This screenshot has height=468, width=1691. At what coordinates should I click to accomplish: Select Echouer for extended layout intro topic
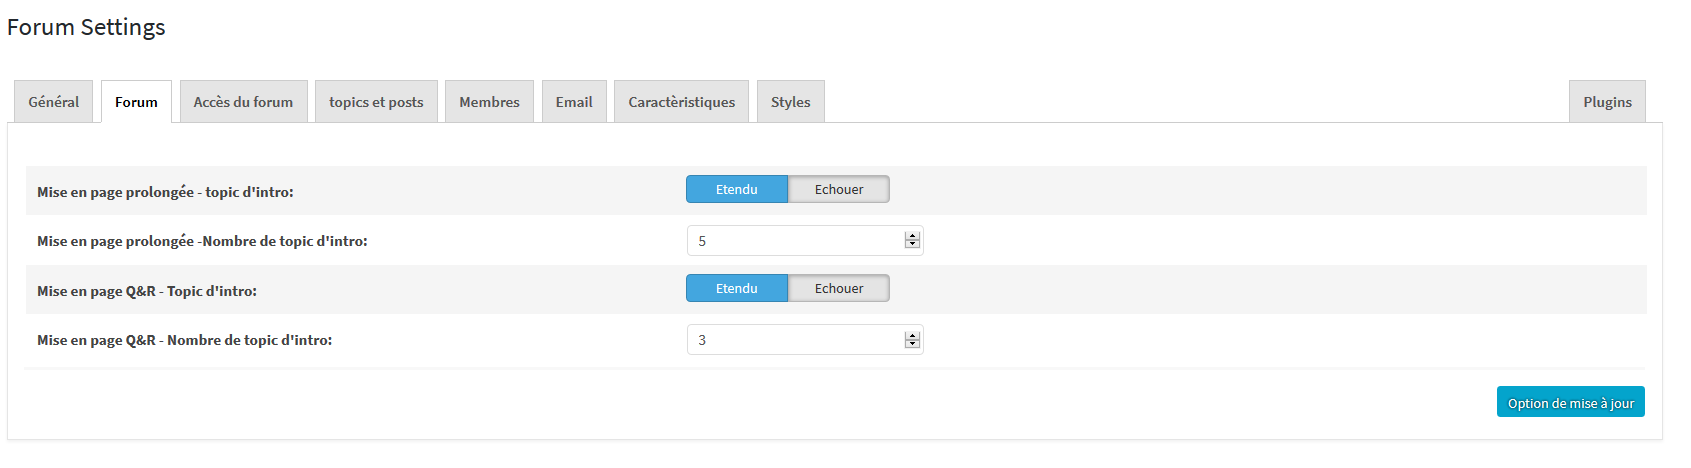[839, 189]
